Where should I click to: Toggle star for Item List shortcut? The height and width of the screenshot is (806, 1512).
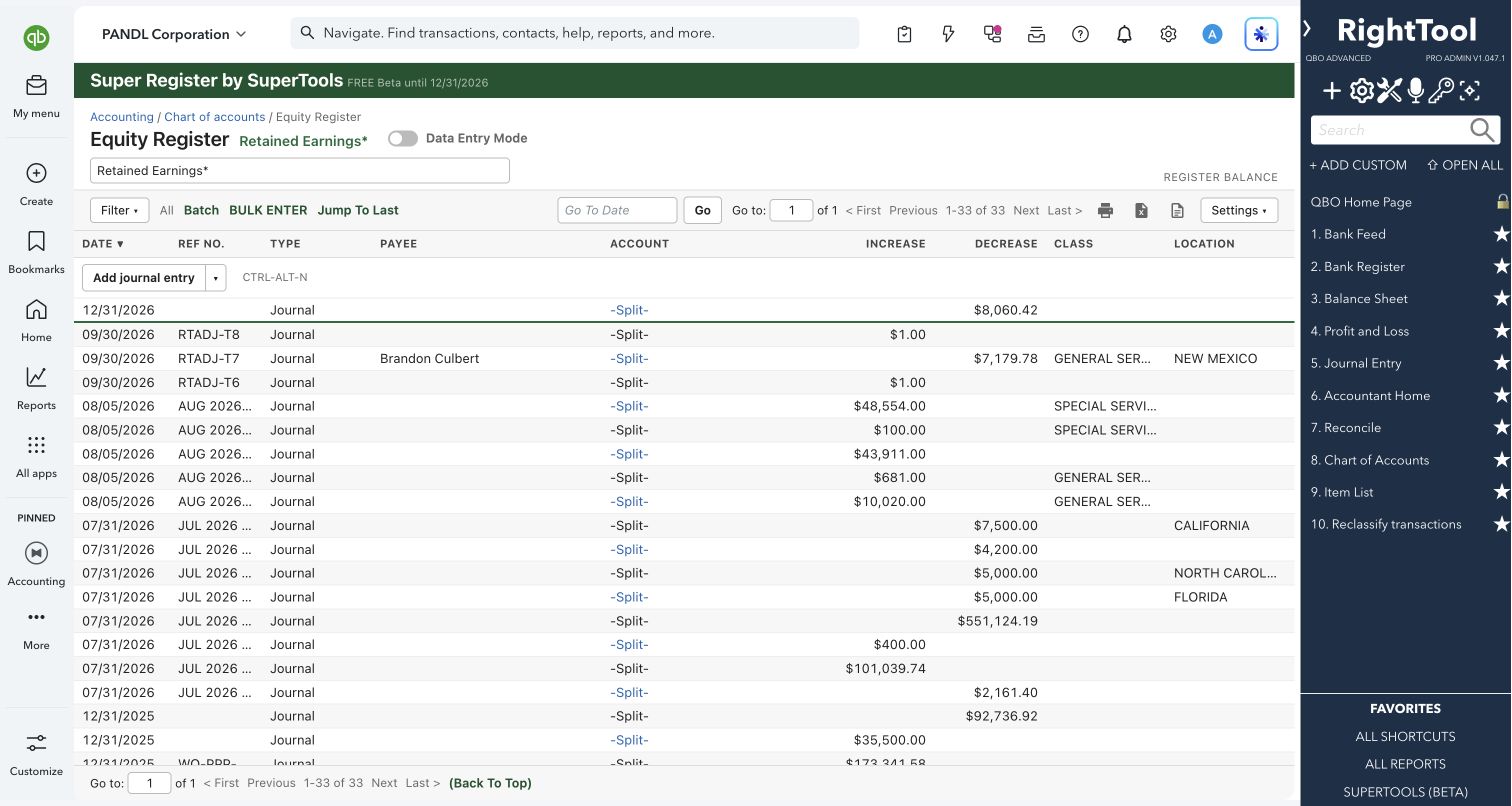pyautogui.click(x=1501, y=492)
